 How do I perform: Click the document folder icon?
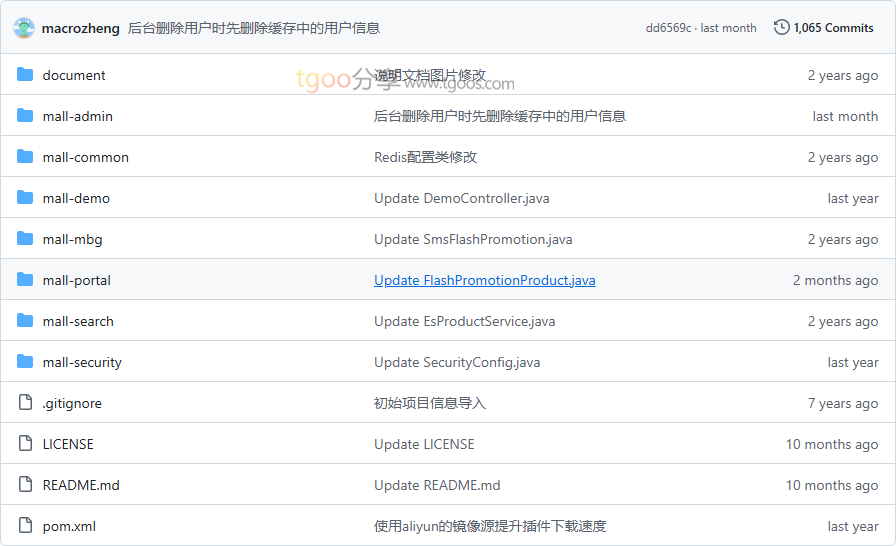click(x=25, y=75)
